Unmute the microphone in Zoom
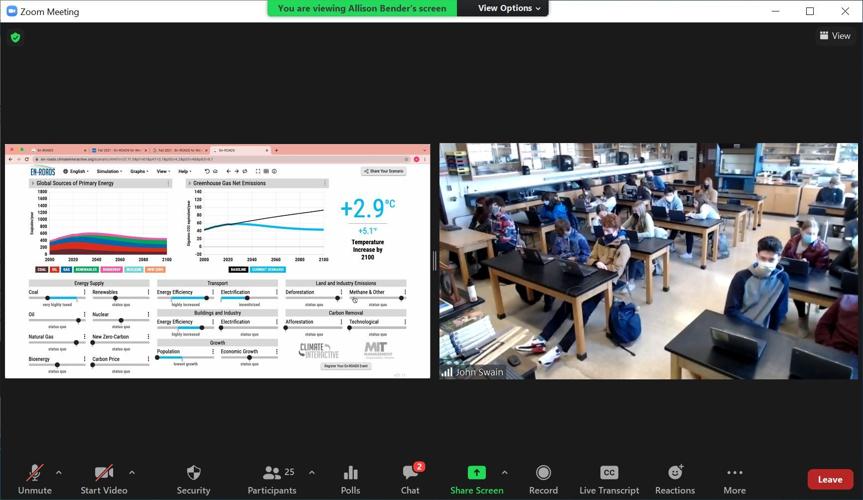The width and height of the screenshot is (863, 500). tap(35, 479)
